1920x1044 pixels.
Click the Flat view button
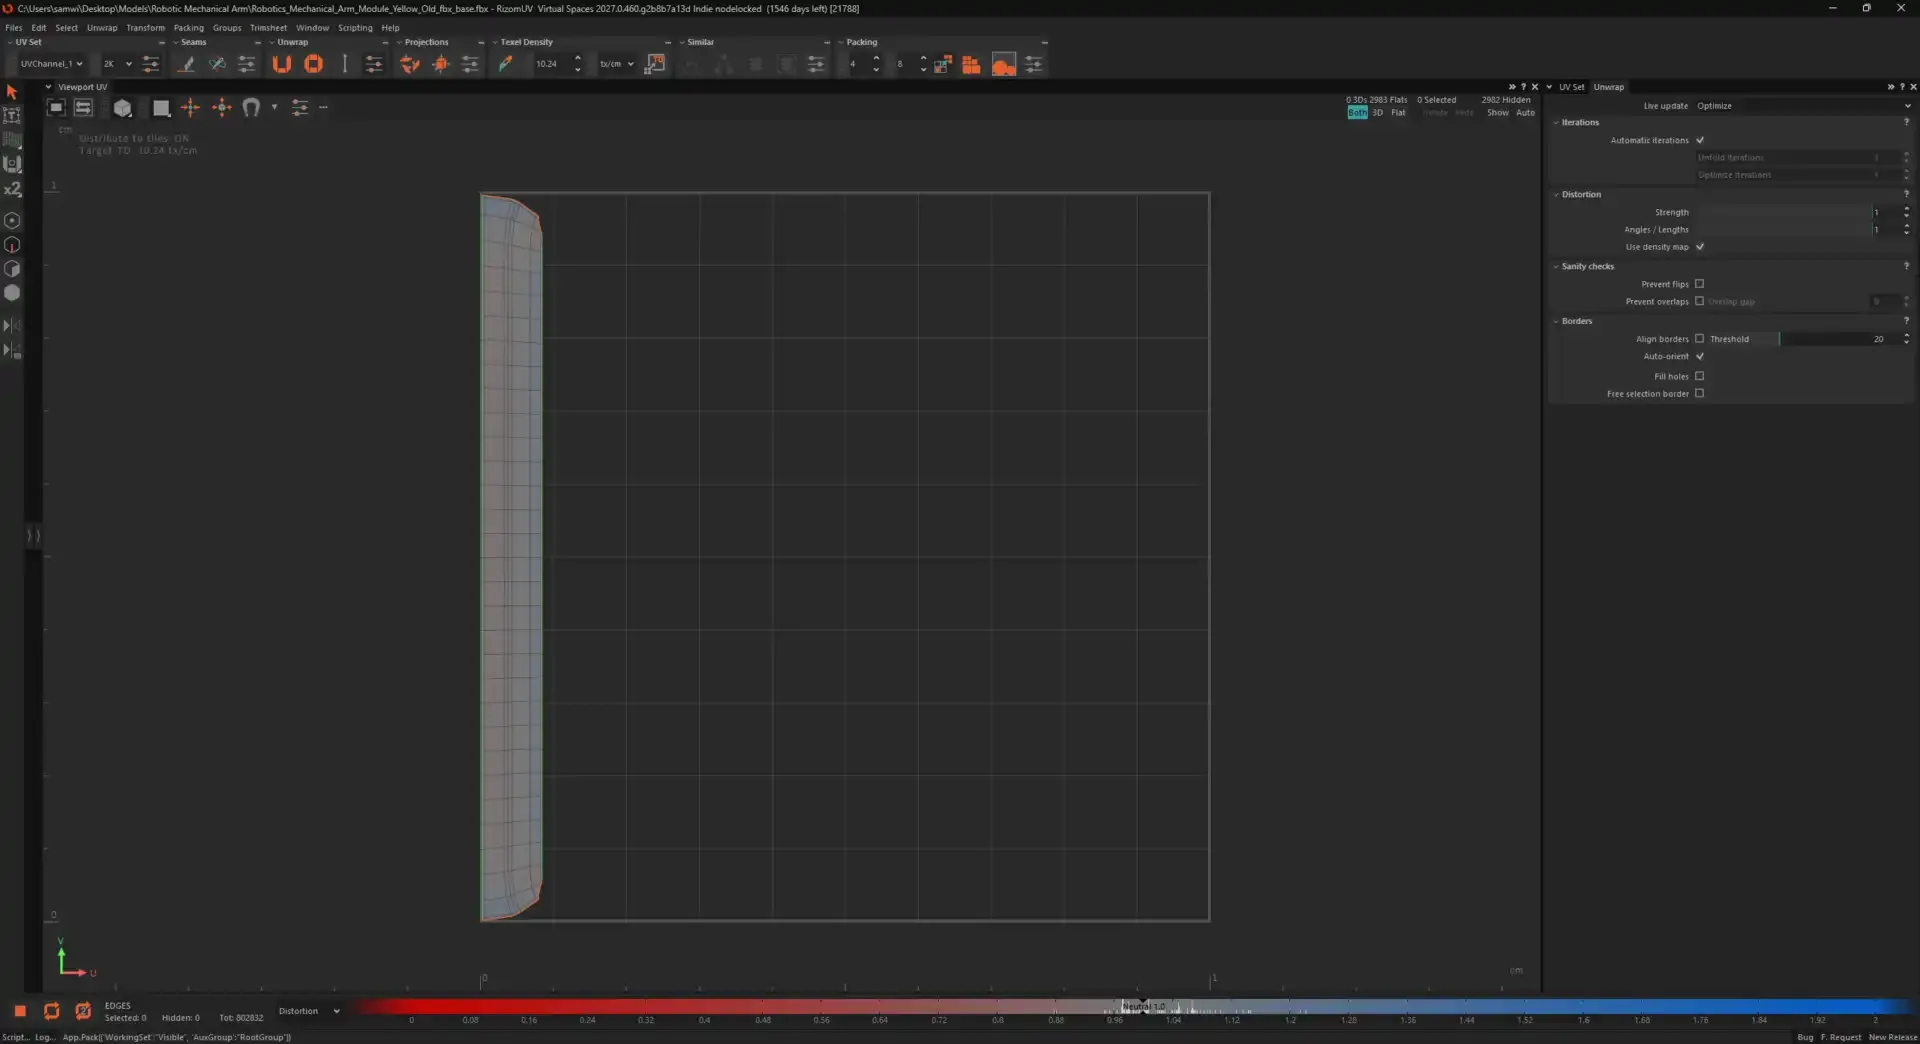click(1398, 113)
